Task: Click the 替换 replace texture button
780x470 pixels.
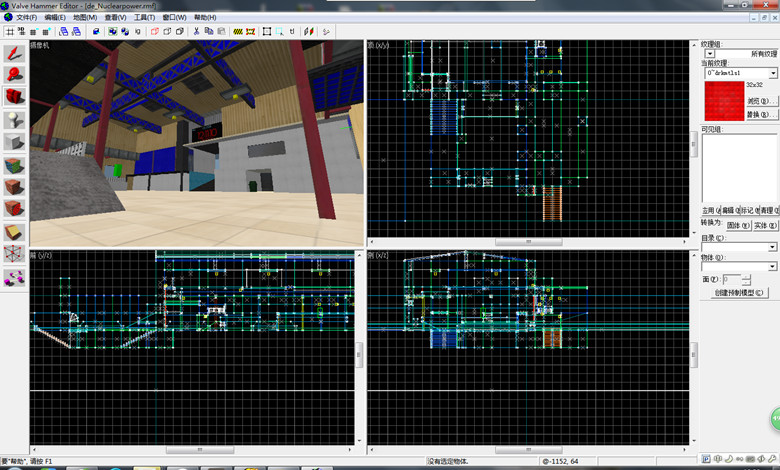Action: [x=762, y=114]
